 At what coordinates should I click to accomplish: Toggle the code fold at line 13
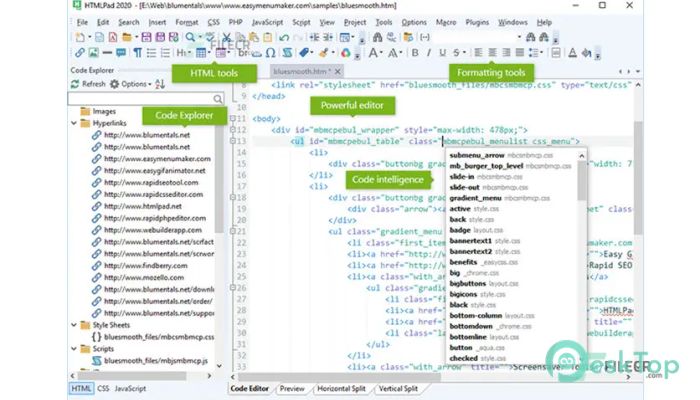pyautogui.click(x=233, y=141)
